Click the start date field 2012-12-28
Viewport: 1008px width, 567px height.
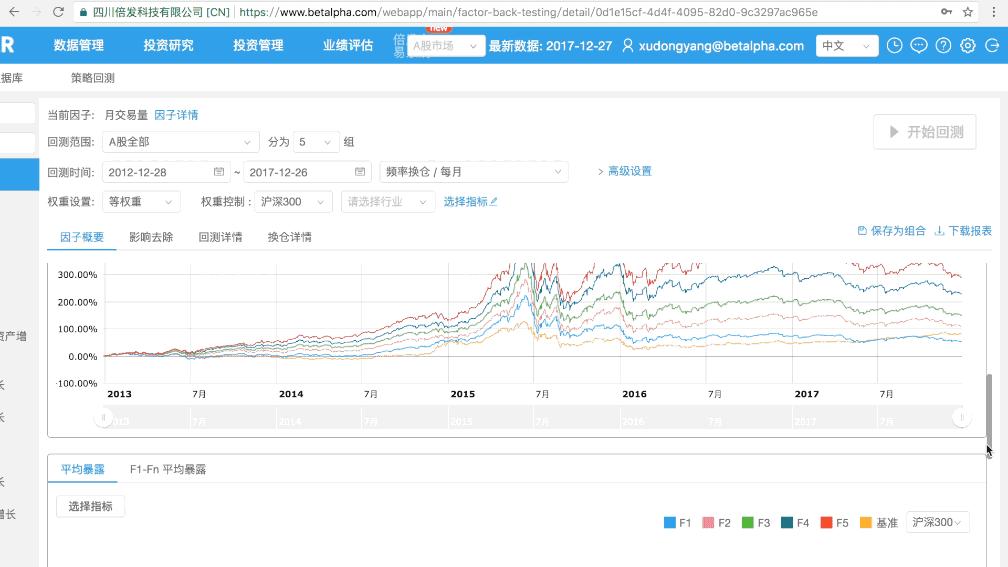166,172
